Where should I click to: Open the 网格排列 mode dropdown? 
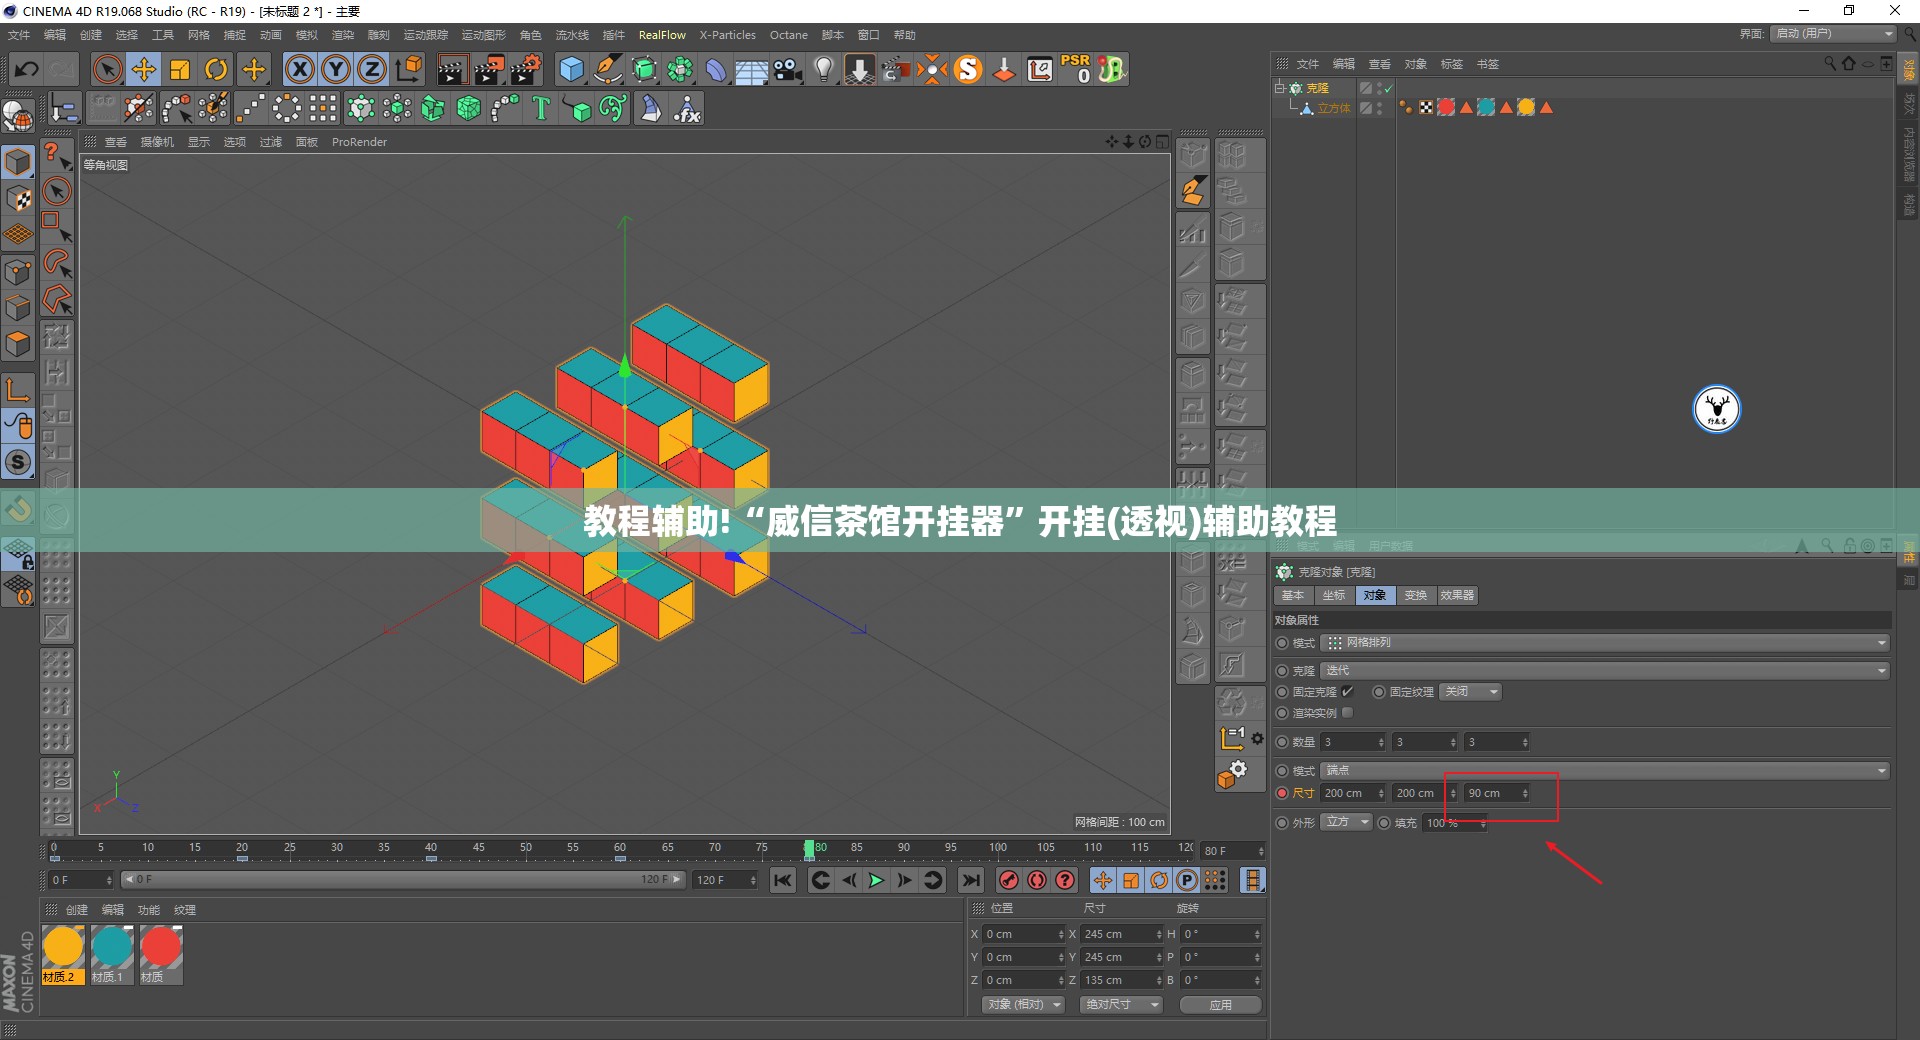tap(1605, 643)
